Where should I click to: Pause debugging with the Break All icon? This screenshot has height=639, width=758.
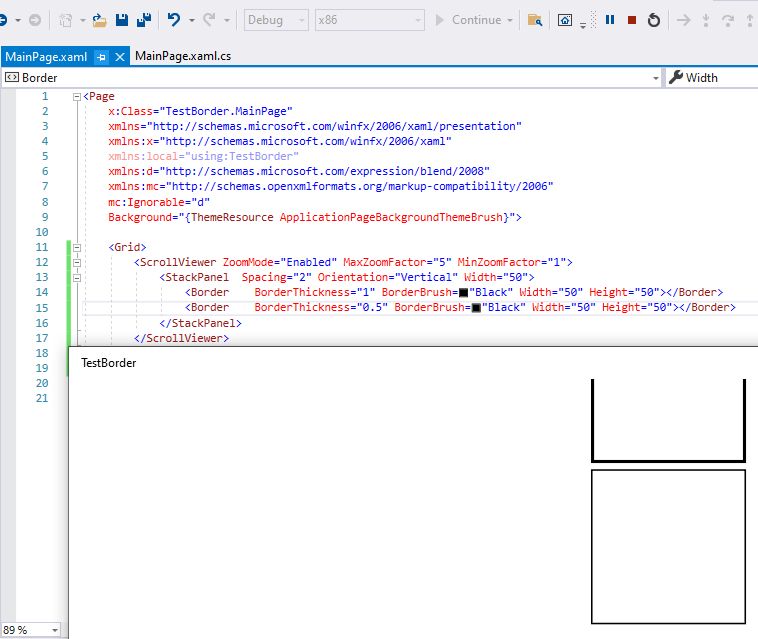click(610, 20)
